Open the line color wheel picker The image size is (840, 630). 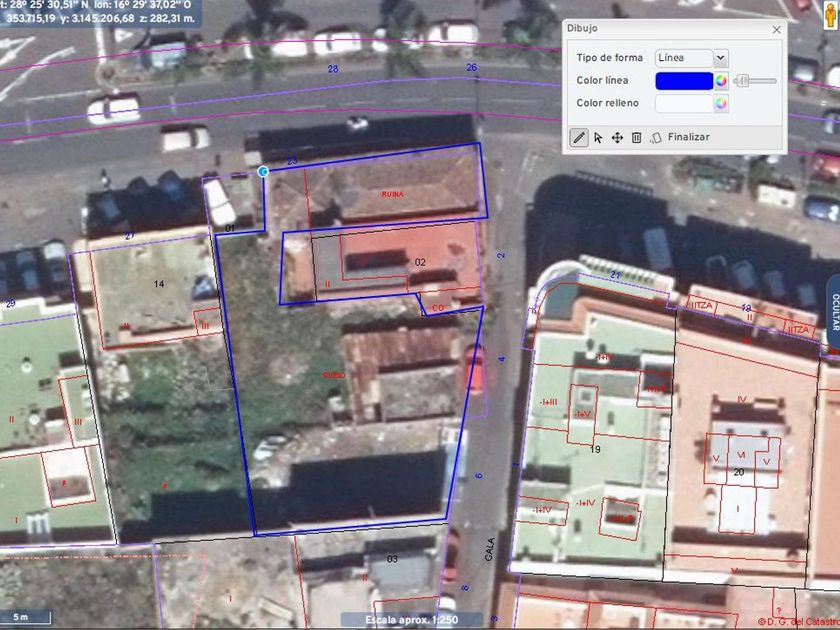click(721, 81)
